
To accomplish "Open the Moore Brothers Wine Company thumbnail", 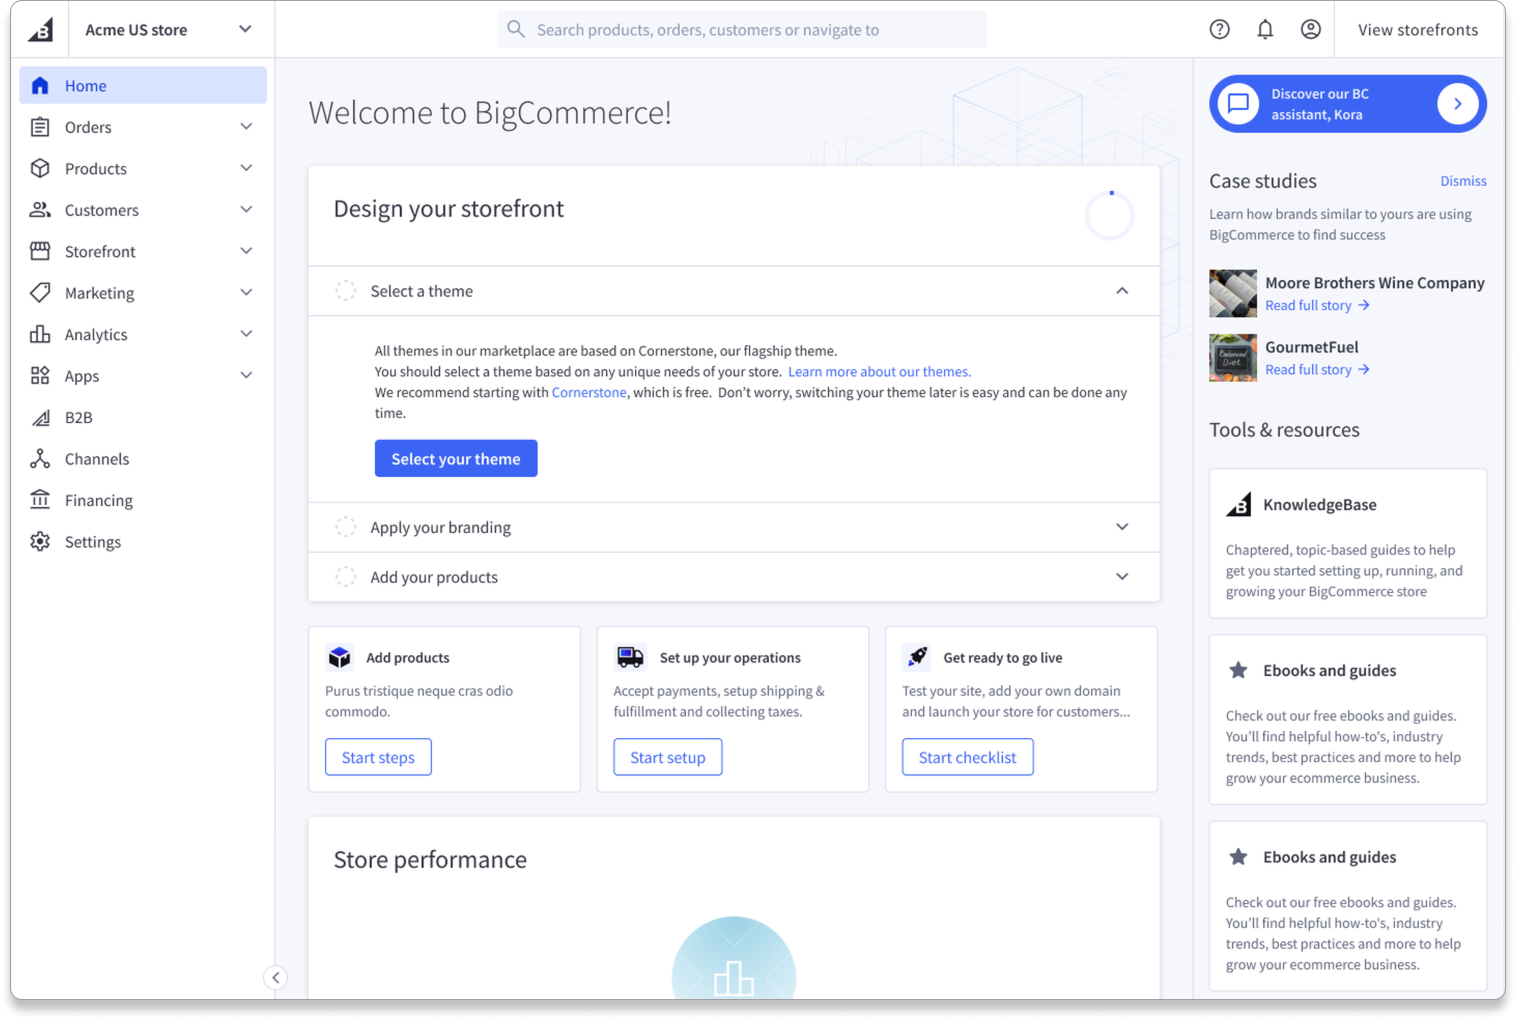I will (x=1233, y=293).
